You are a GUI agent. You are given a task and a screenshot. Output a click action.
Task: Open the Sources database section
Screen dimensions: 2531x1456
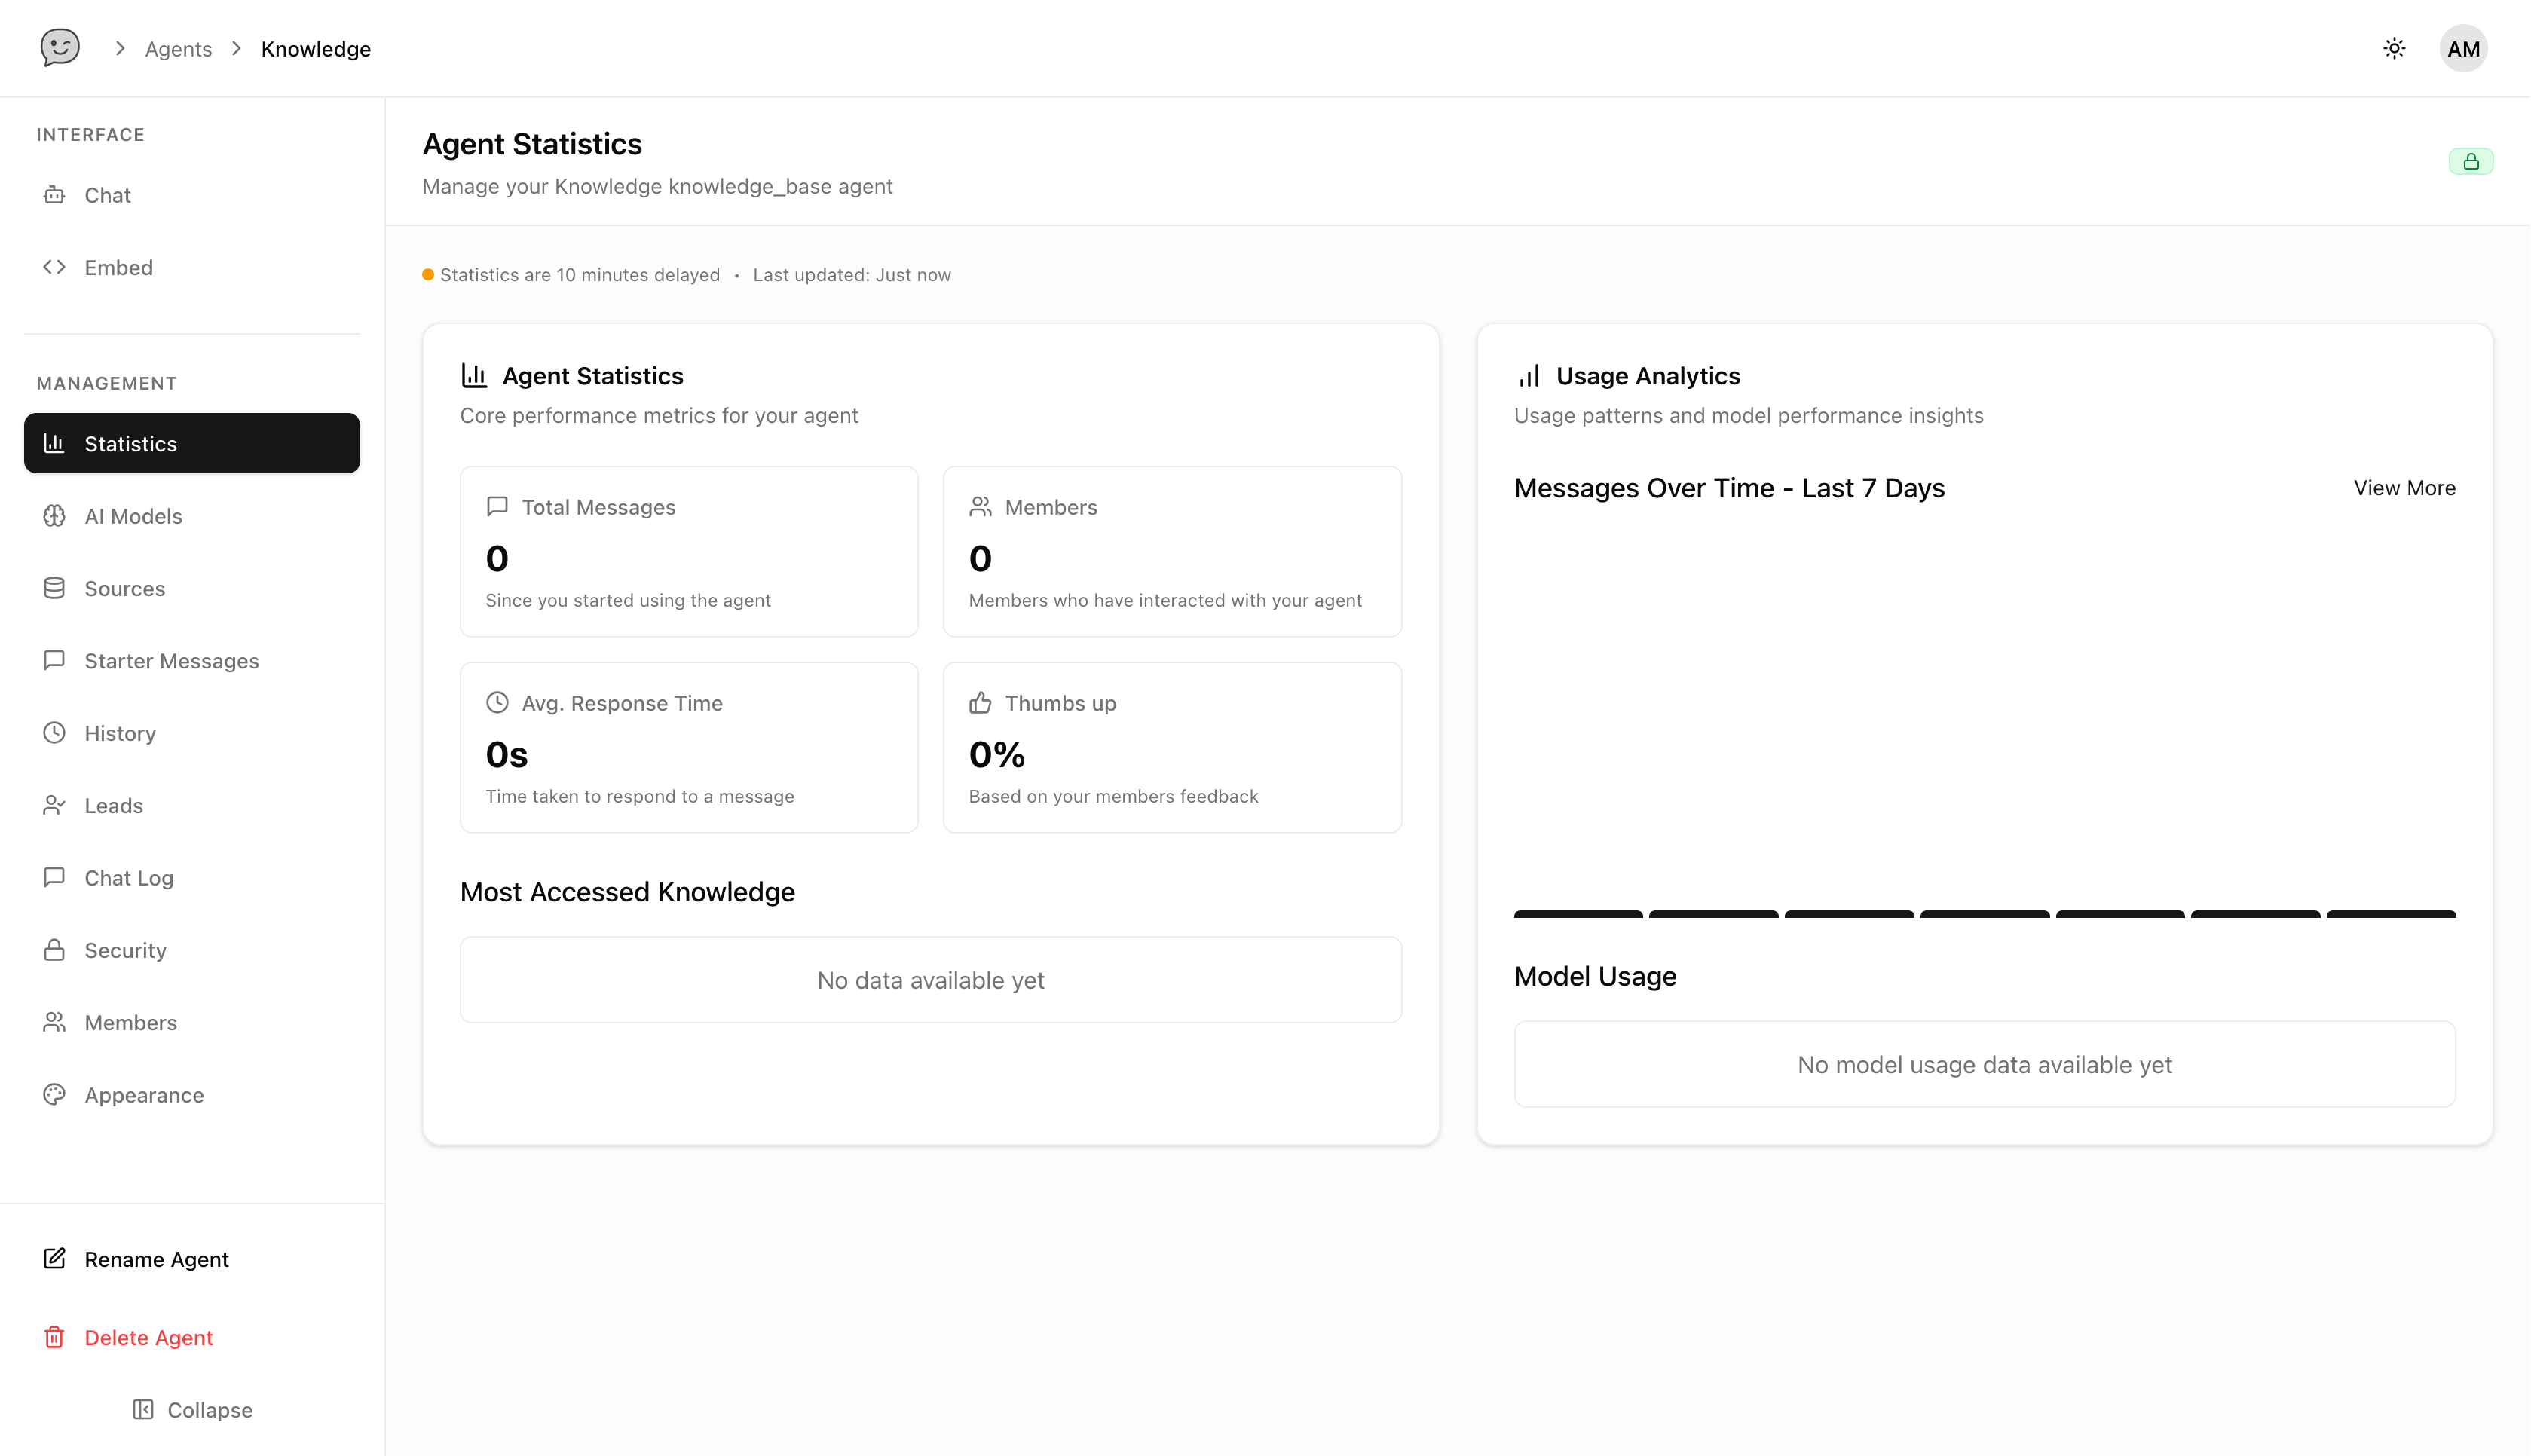coord(124,588)
